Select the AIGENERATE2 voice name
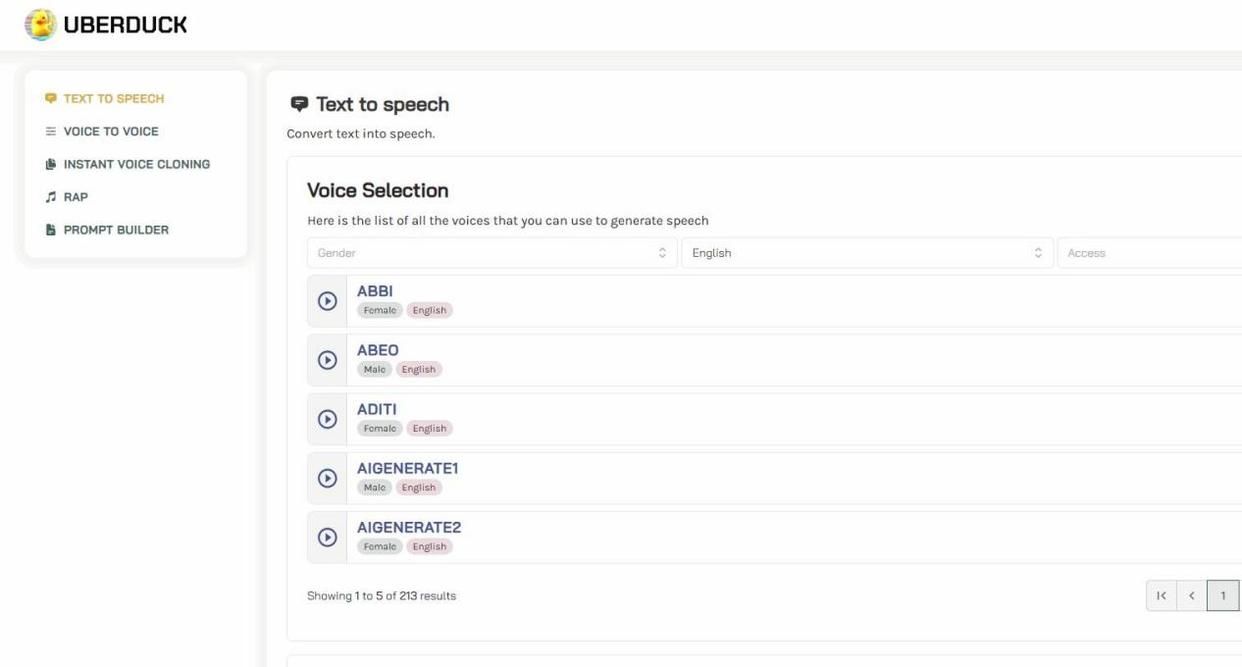This screenshot has height=667, width=1242. 409,527
